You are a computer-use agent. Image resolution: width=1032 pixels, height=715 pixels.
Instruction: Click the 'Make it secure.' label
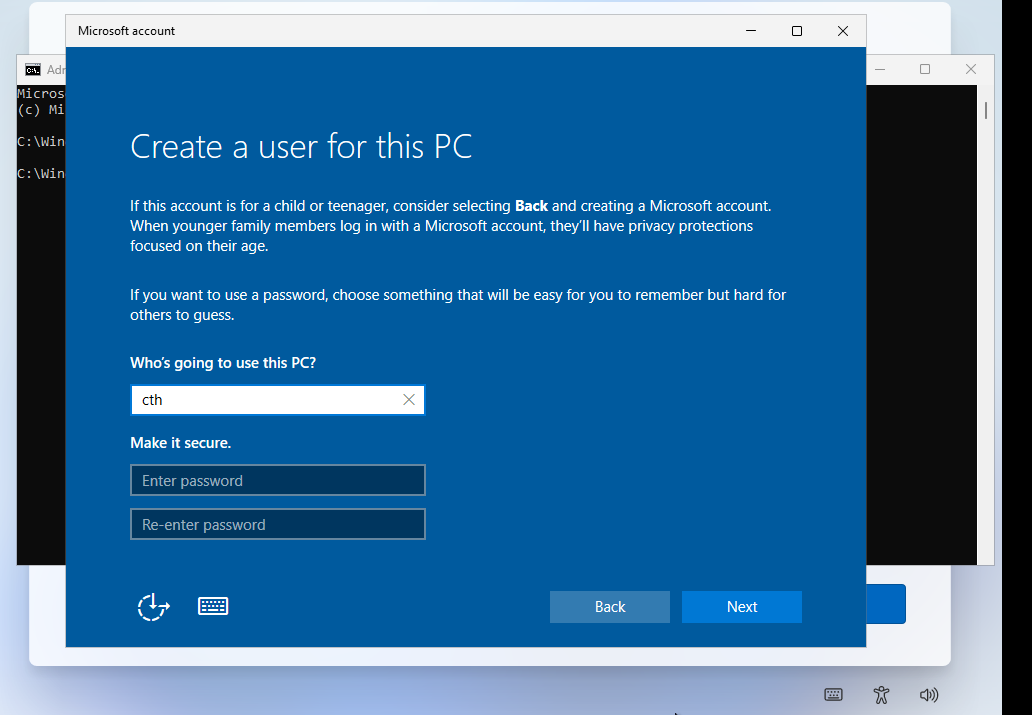(180, 443)
